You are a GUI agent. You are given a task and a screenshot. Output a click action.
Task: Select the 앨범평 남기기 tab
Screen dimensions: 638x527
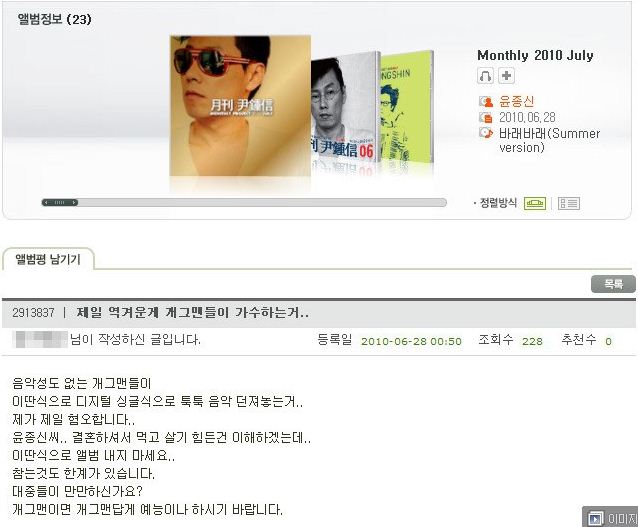(48, 259)
